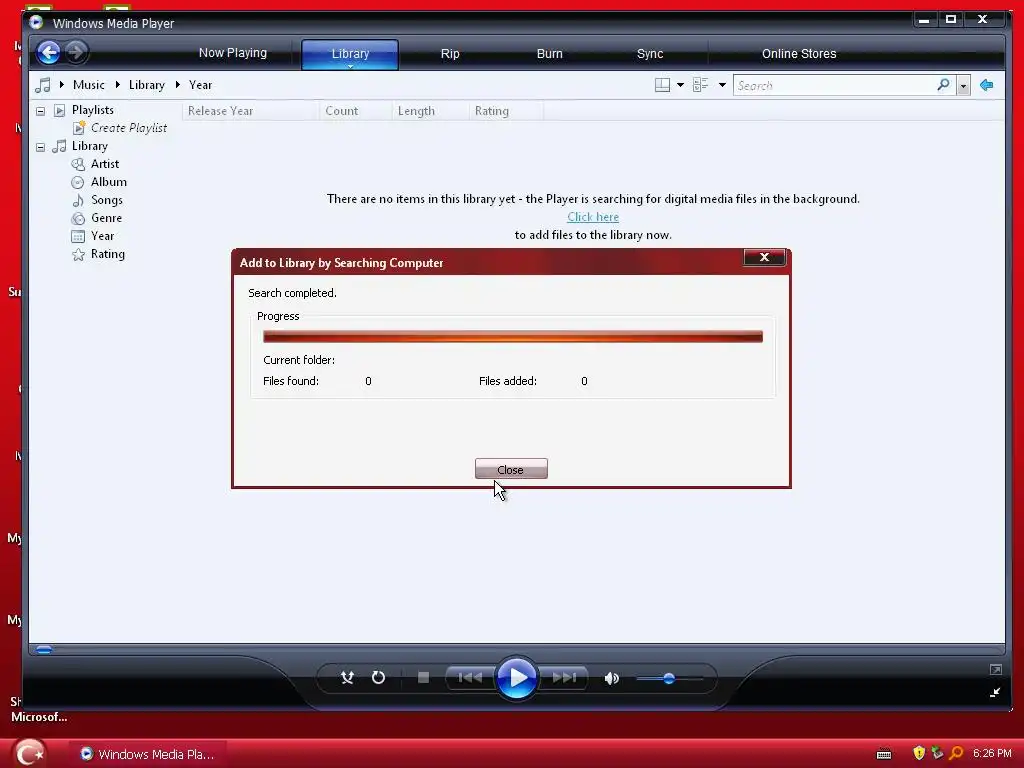Screen dimensions: 1024x768
Task: Click the Artist icon in the Library tree
Action: tap(78, 165)
